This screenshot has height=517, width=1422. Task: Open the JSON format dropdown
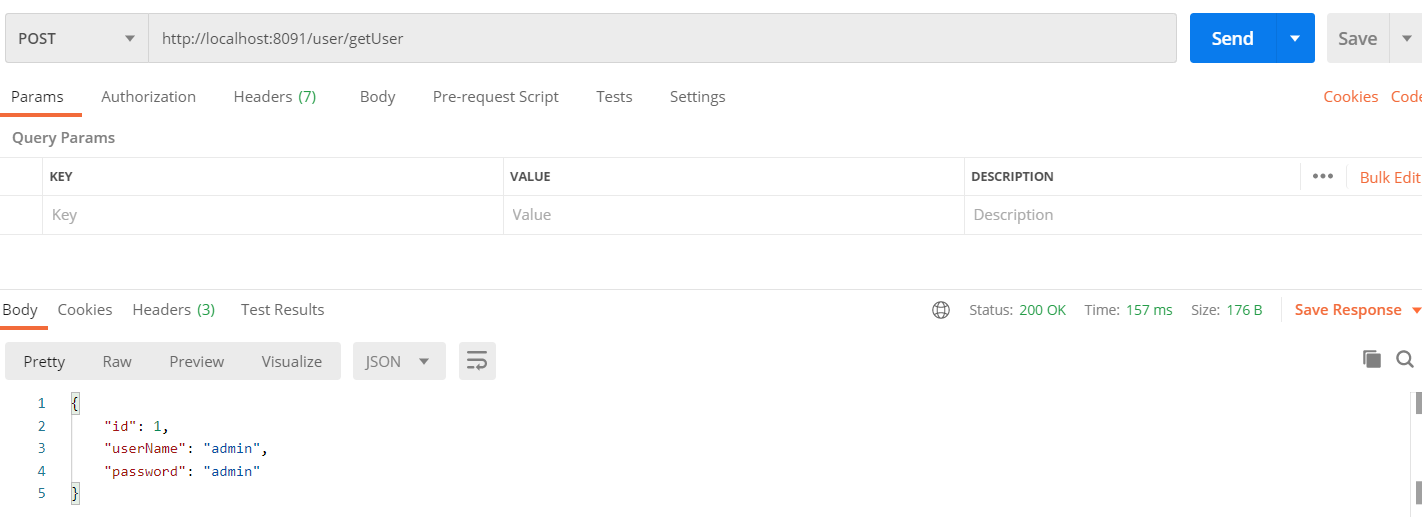[398, 361]
